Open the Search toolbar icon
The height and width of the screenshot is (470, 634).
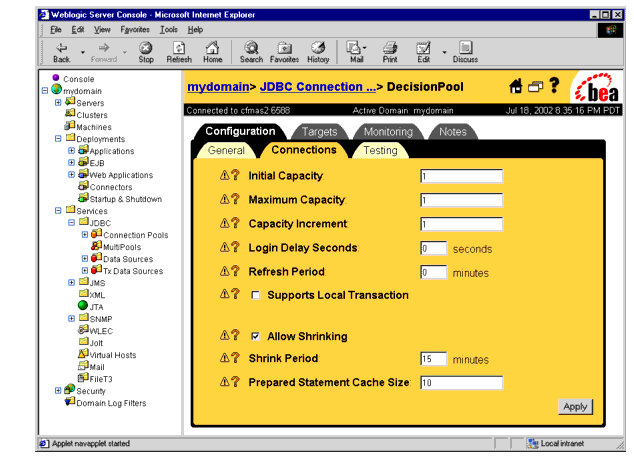251,53
